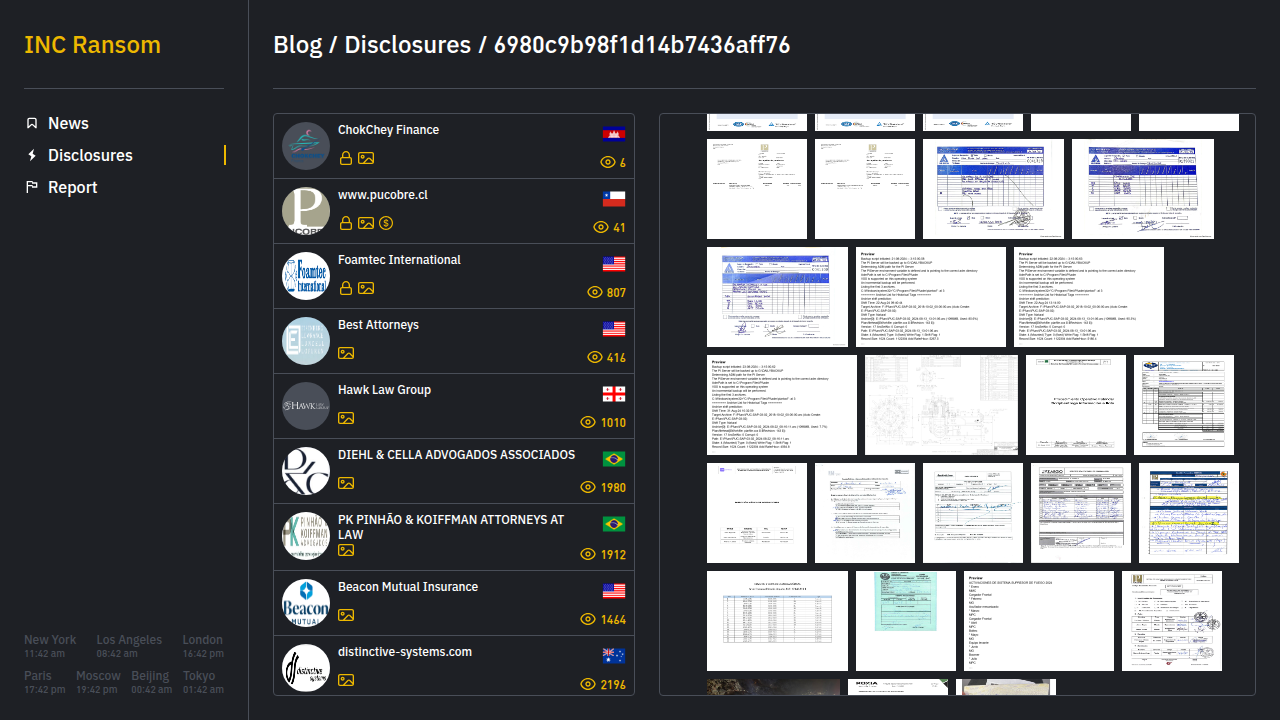Open the News menu item

tap(68, 123)
